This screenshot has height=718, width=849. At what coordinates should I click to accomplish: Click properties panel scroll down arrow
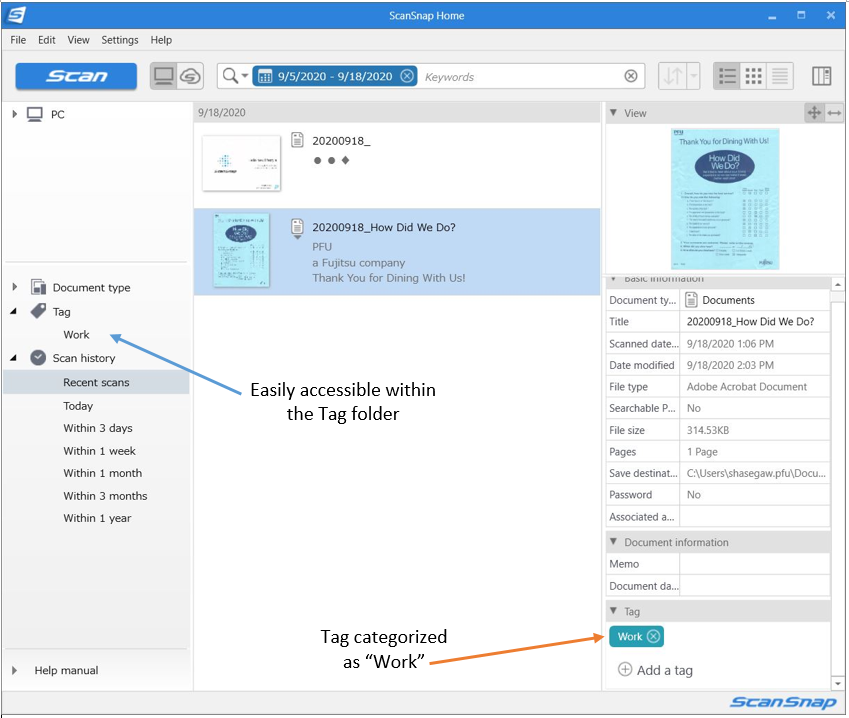(838, 683)
